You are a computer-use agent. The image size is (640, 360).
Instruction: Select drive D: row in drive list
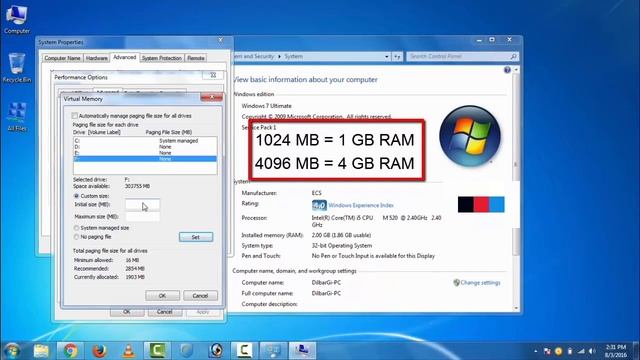pyautogui.click(x=145, y=147)
